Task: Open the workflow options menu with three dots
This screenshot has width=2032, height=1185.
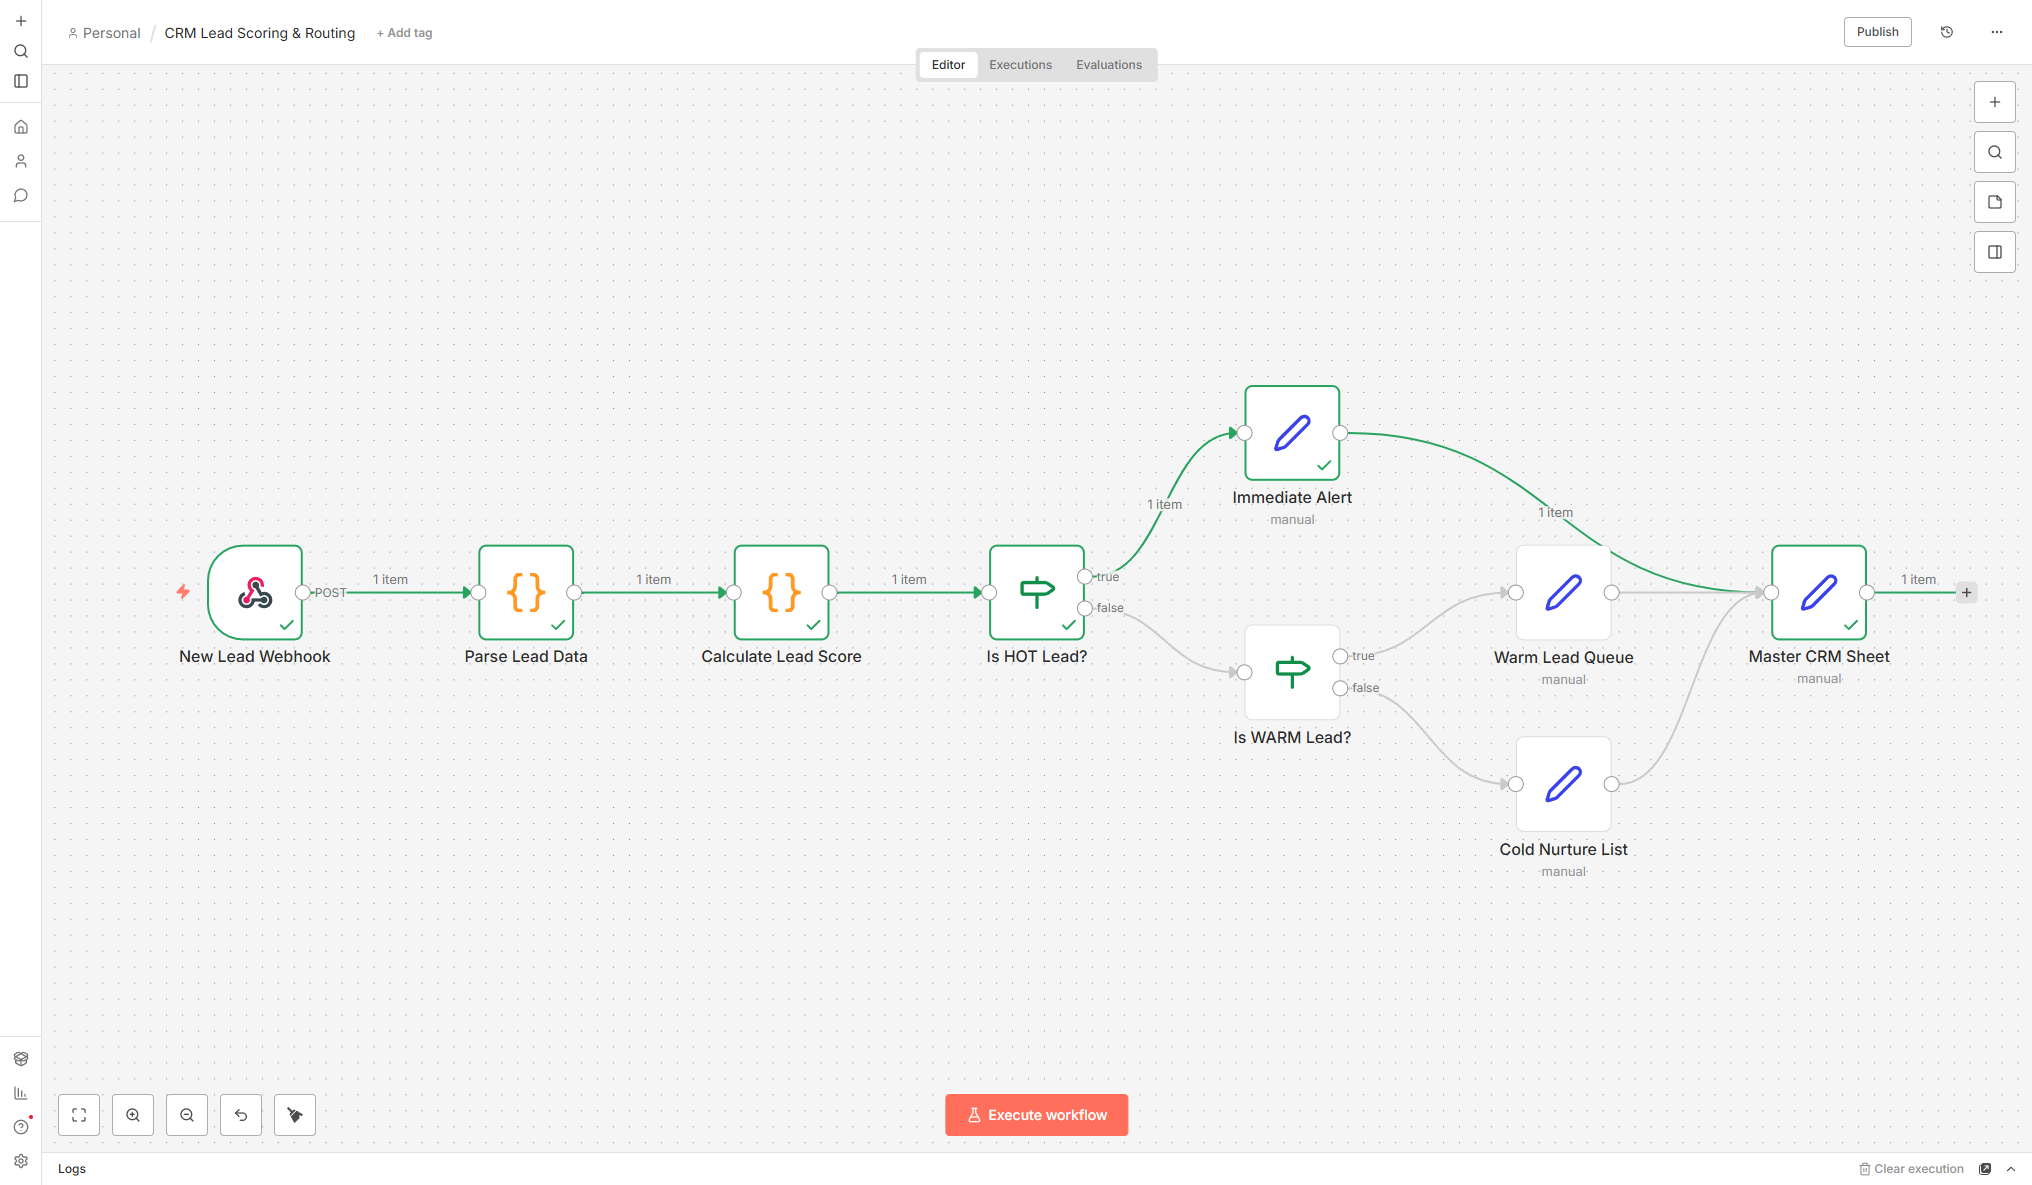Action: [1996, 31]
